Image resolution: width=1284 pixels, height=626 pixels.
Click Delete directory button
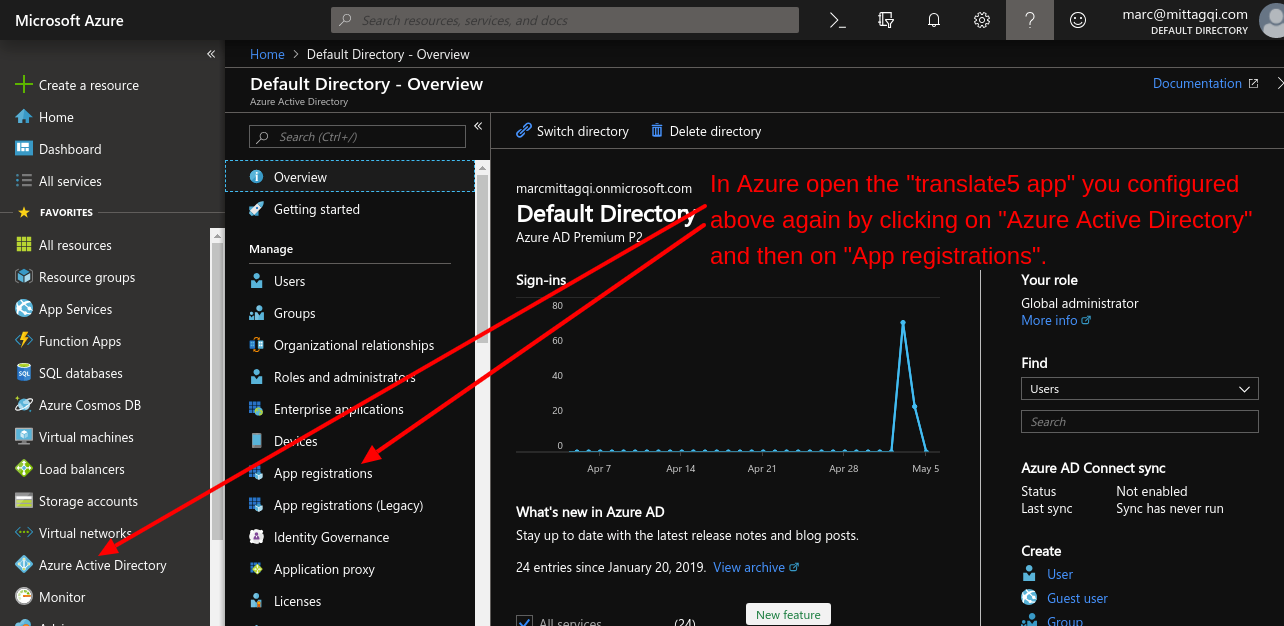[x=706, y=131]
